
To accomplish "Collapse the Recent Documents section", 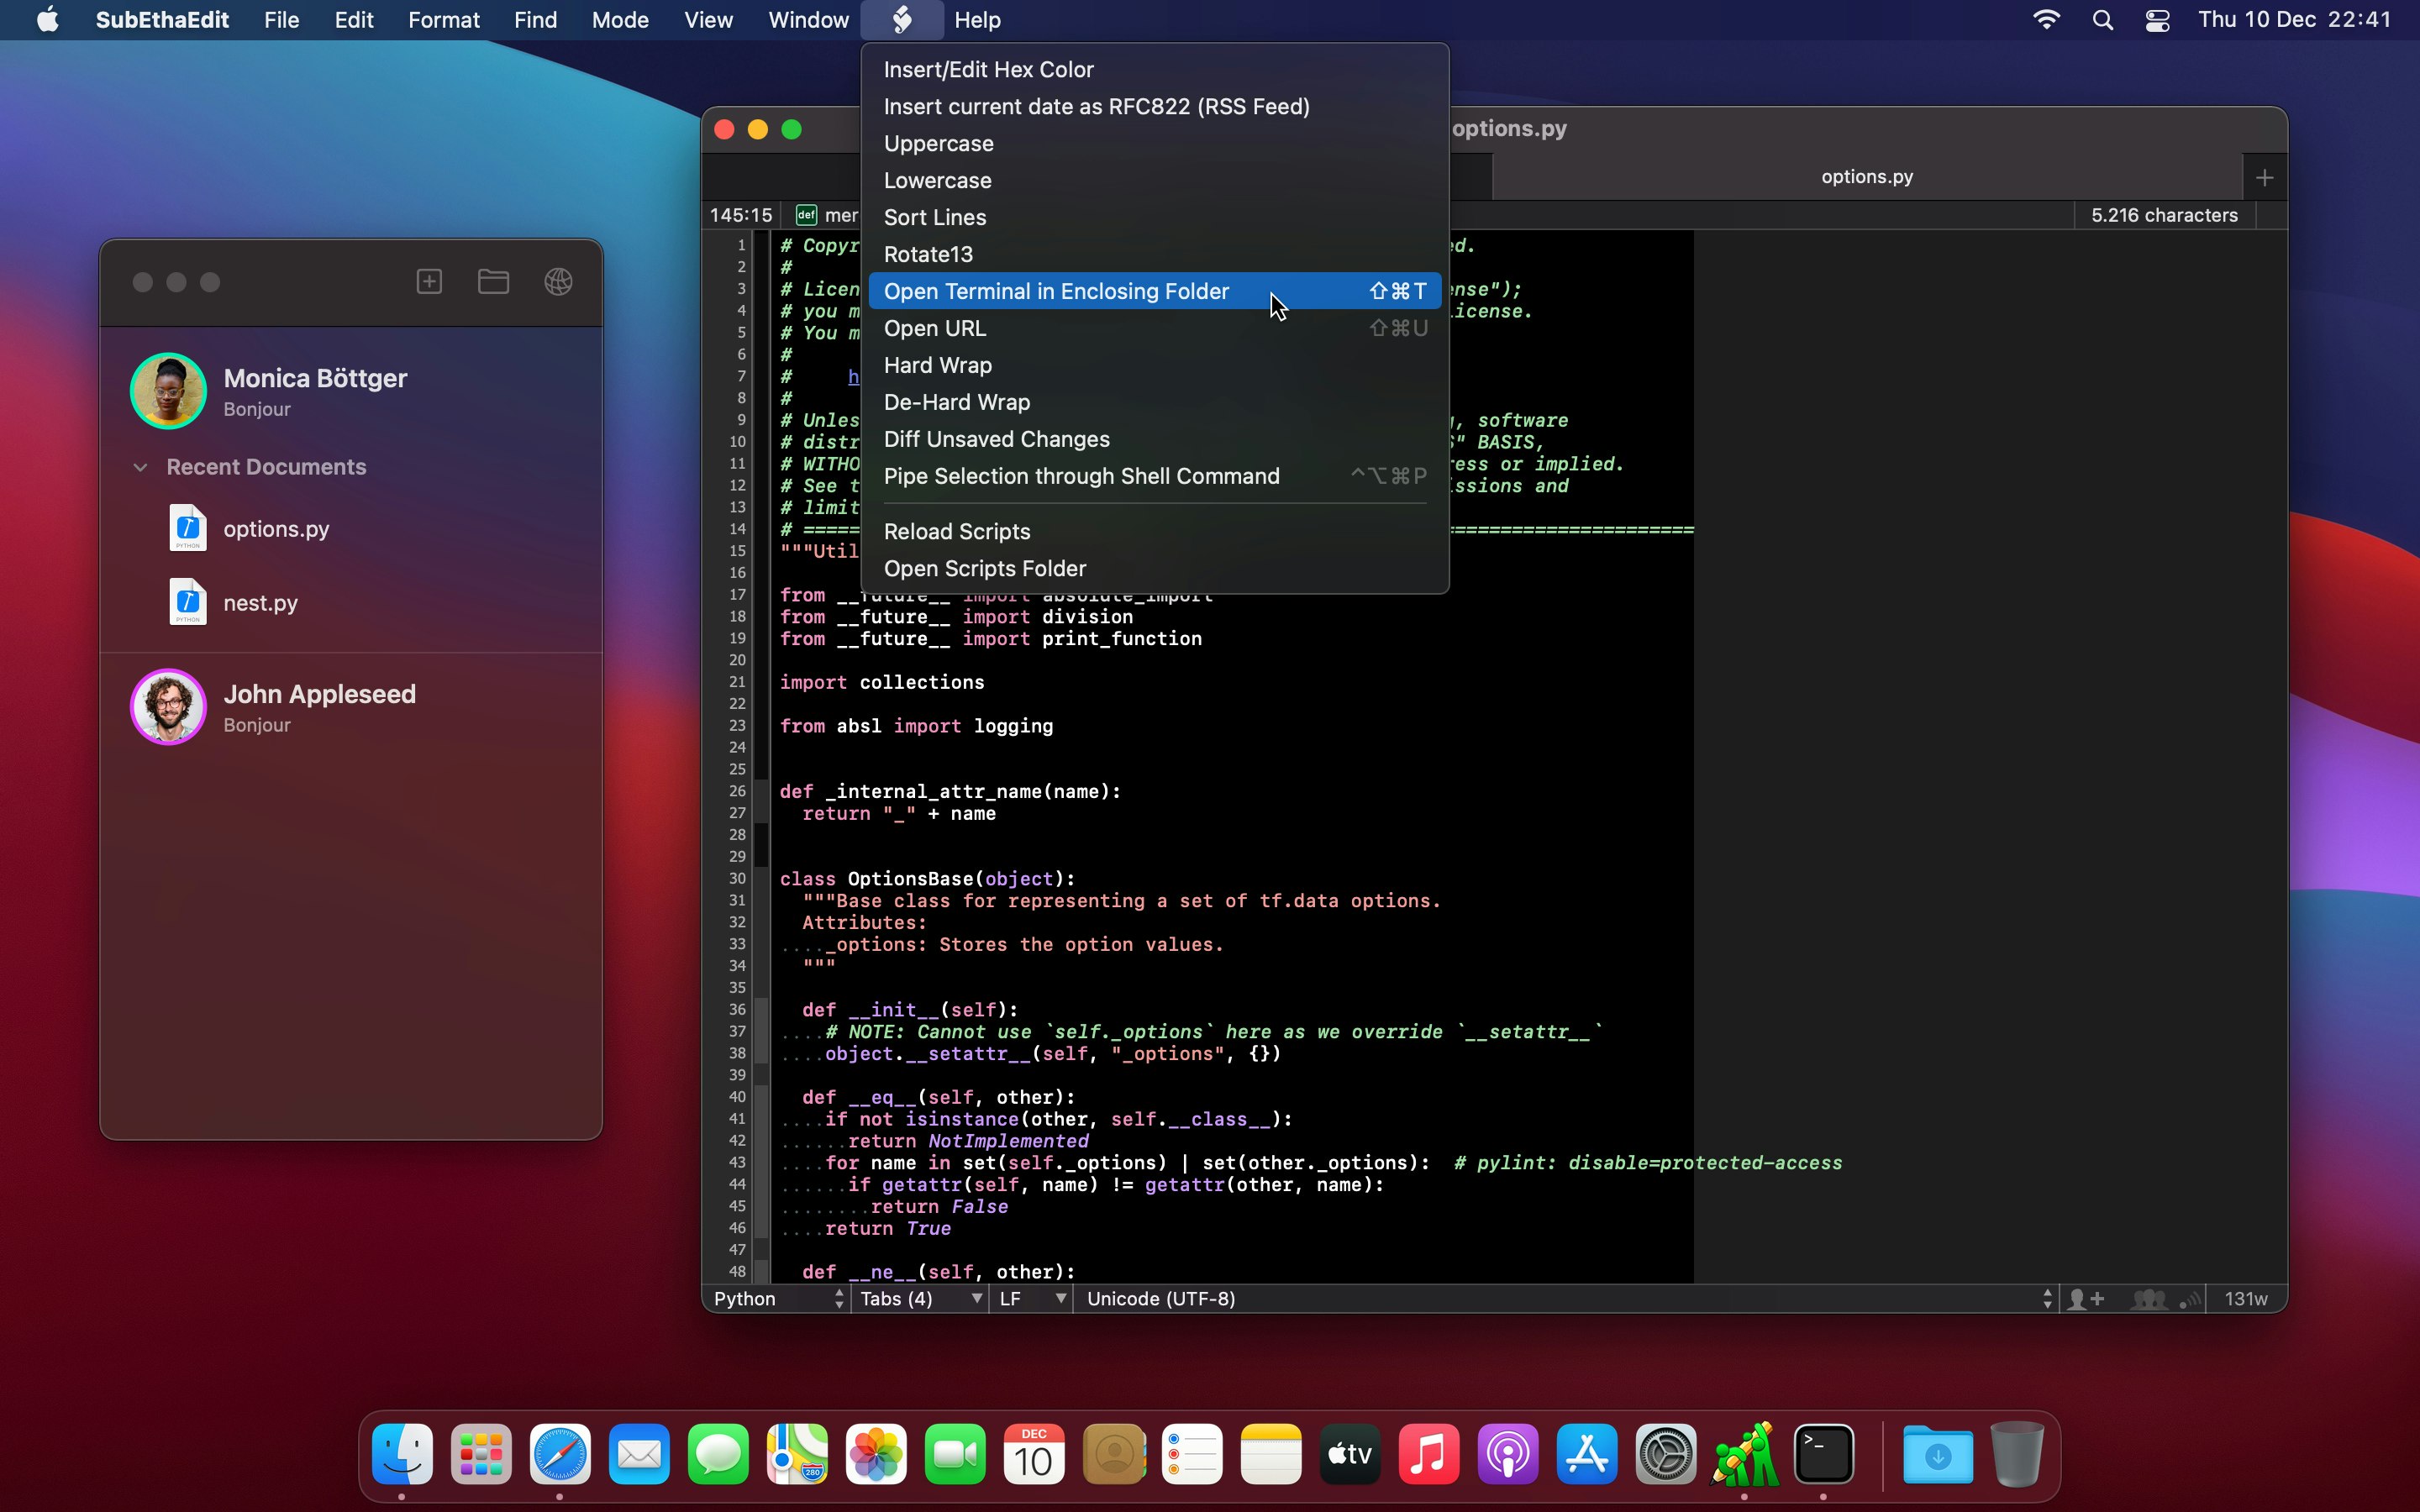I will pyautogui.click(x=141, y=467).
